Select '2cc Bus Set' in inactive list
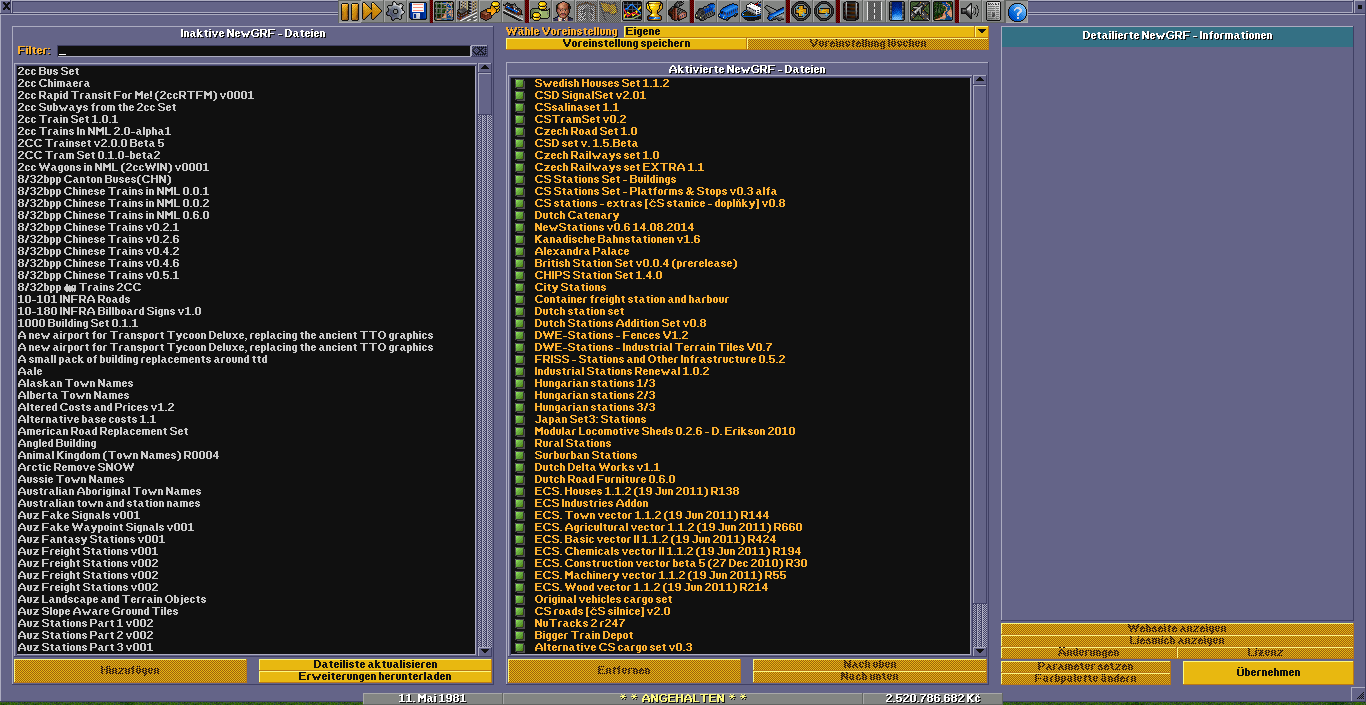Viewport: 1366px width, 705px height. (x=246, y=72)
